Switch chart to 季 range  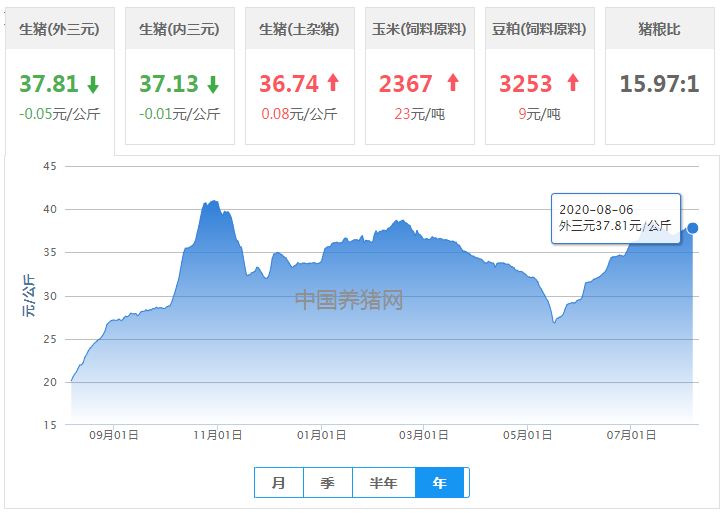[x=328, y=482]
